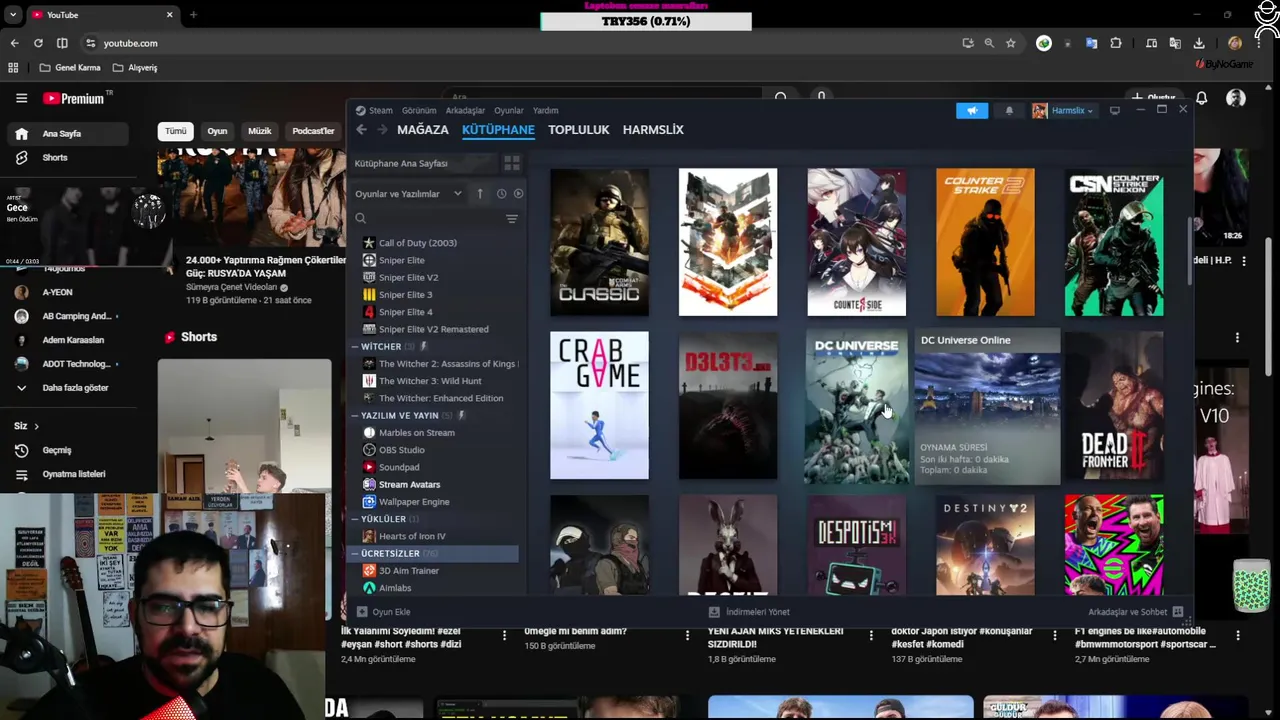Open Arkadaşlar menu in Steam
This screenshot has width=1280, height=720.
pyautogui.click(x=465, y=111)
